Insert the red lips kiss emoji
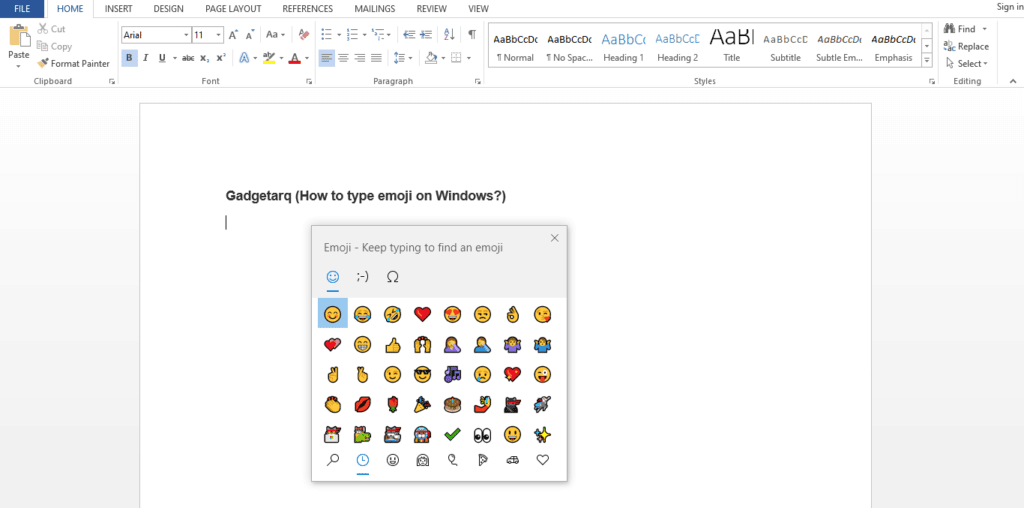1024x508 pixels. 362,405
